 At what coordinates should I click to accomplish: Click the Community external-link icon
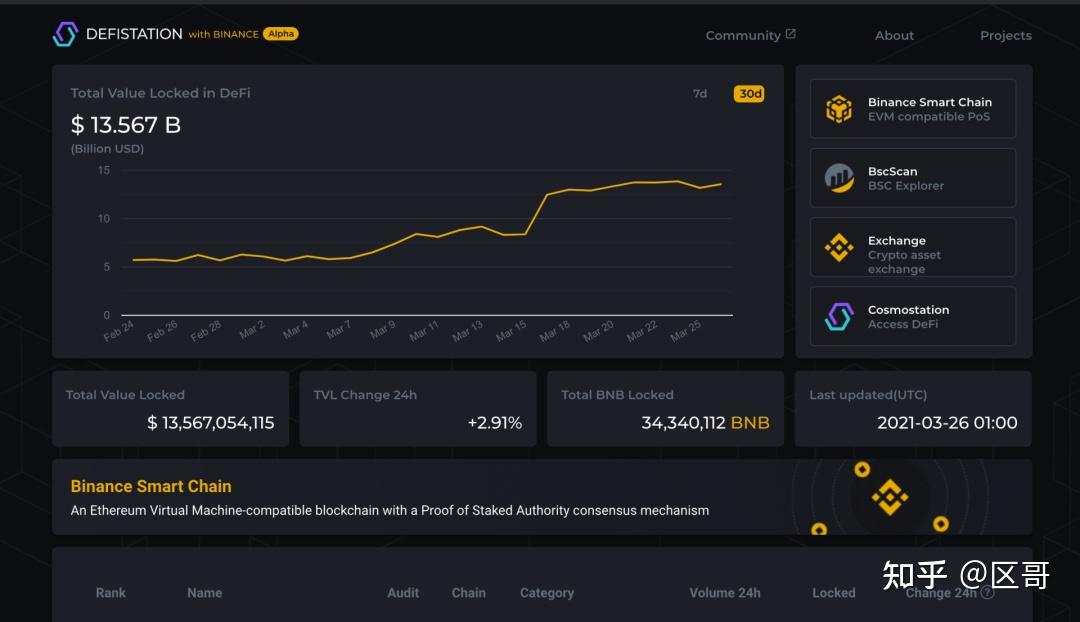pyautogui.click(x=791, y=34)
